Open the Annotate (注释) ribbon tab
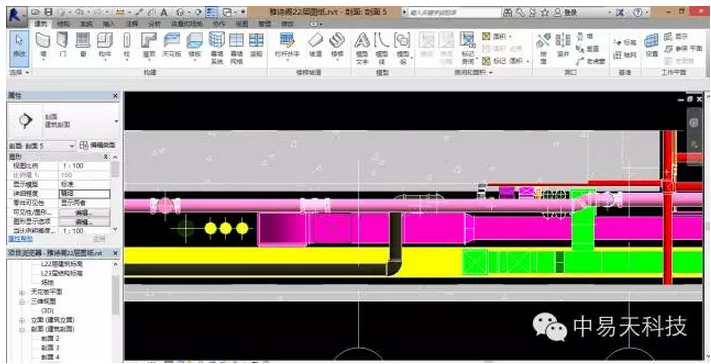711x364 pixels. 132,23
